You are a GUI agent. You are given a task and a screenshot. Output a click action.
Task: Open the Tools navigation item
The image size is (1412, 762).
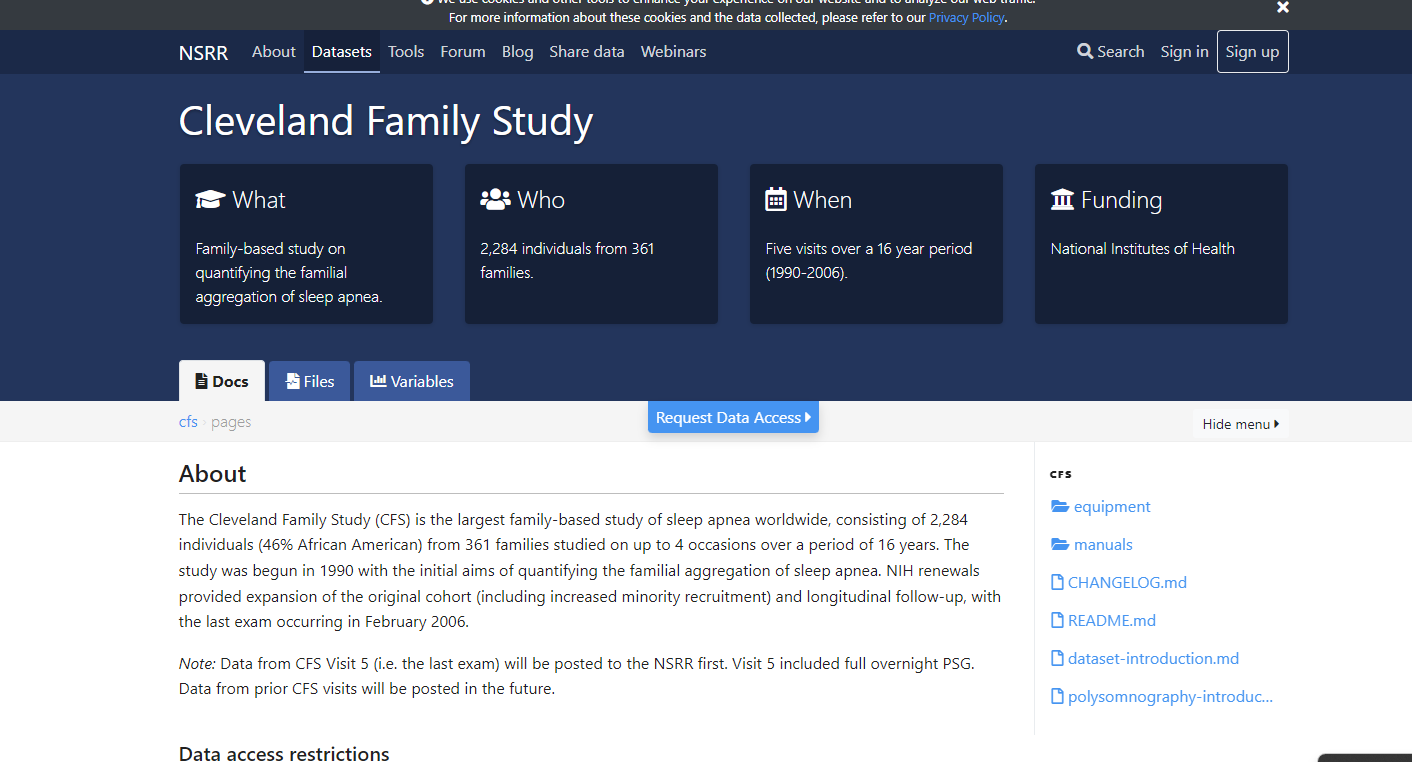click(406, 52)
